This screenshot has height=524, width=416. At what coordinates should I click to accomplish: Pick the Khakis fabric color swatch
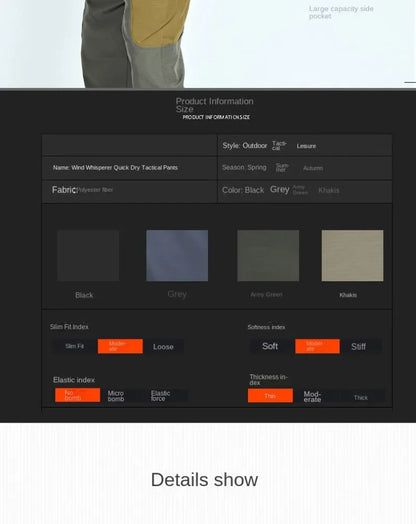coord(353,255)
